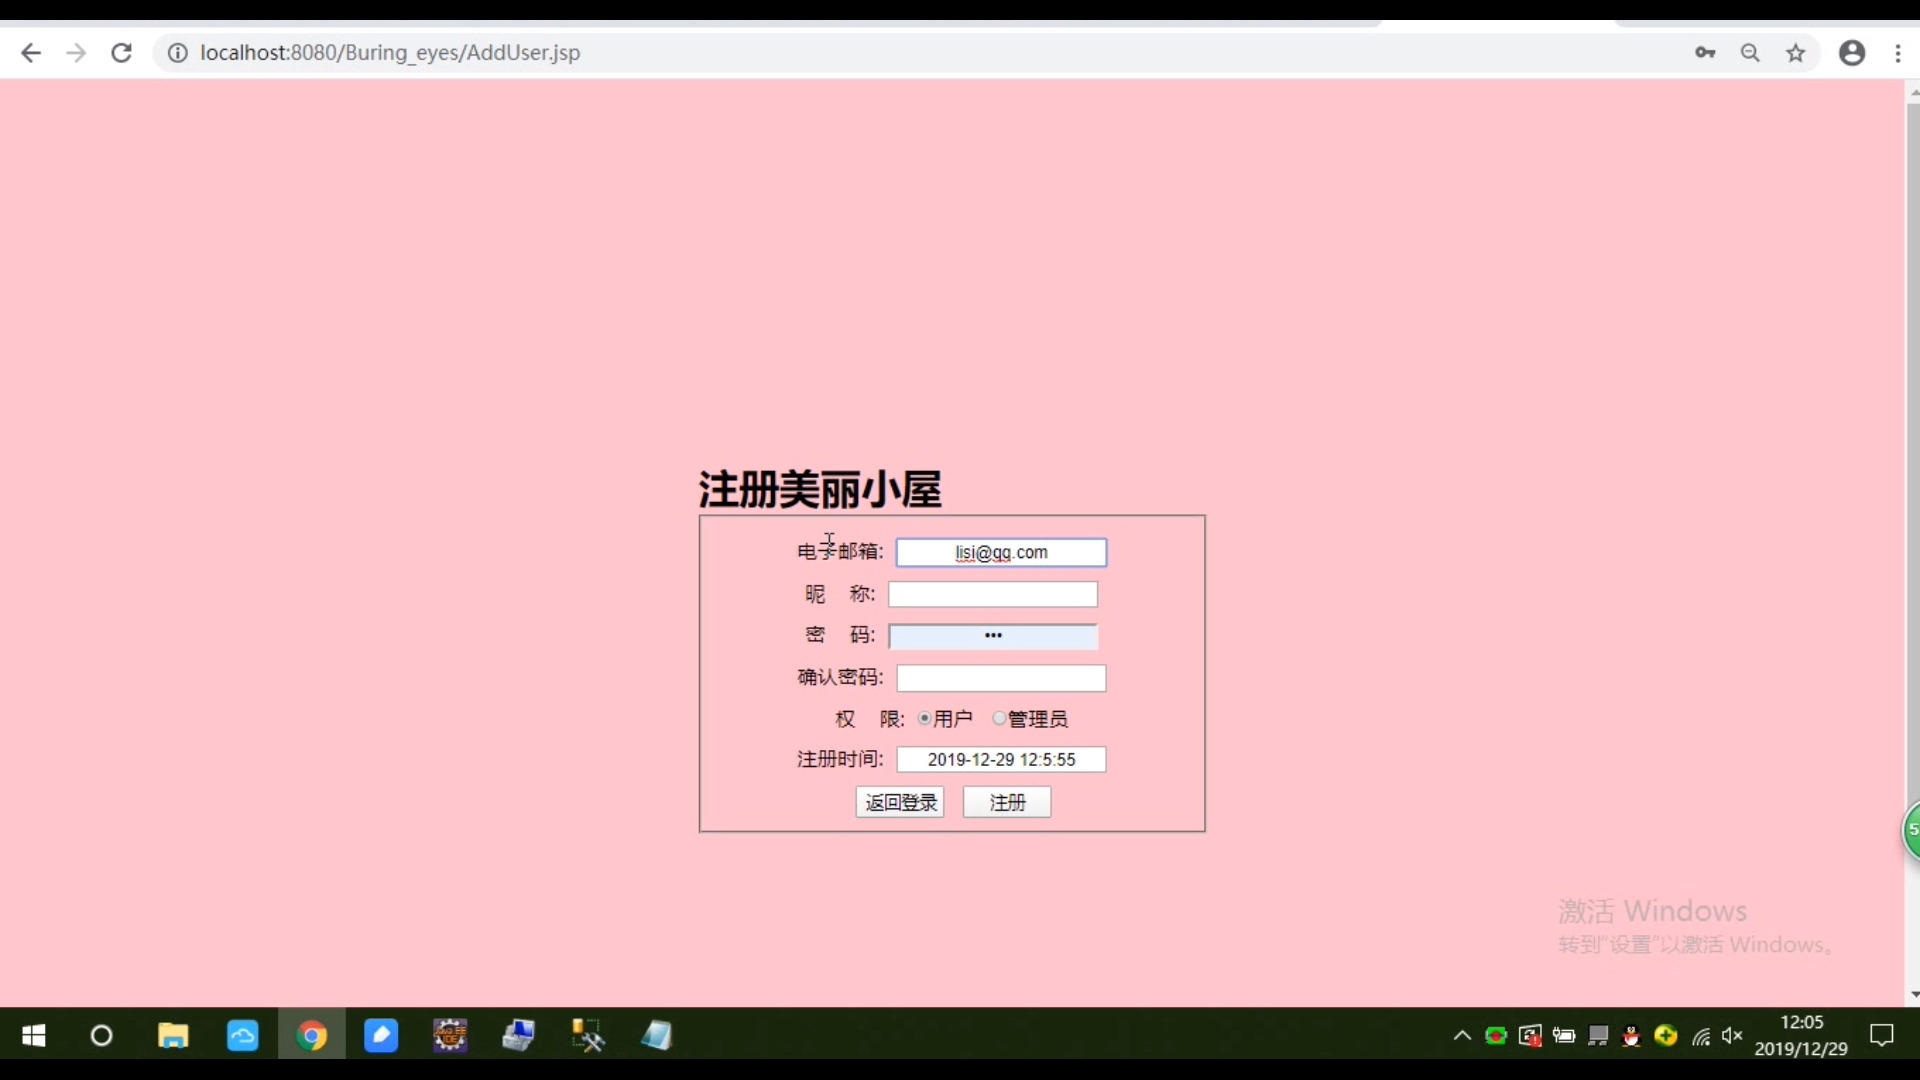
Task: Click scrollbar down arrow
Action: click(x=1913, y=994)
